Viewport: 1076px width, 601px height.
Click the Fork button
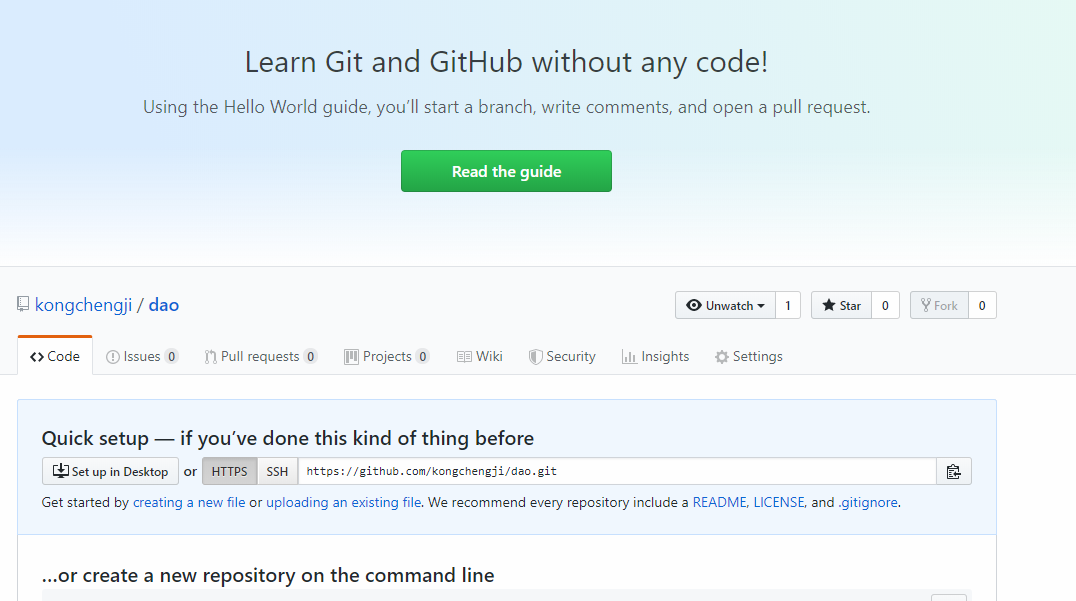939,305
